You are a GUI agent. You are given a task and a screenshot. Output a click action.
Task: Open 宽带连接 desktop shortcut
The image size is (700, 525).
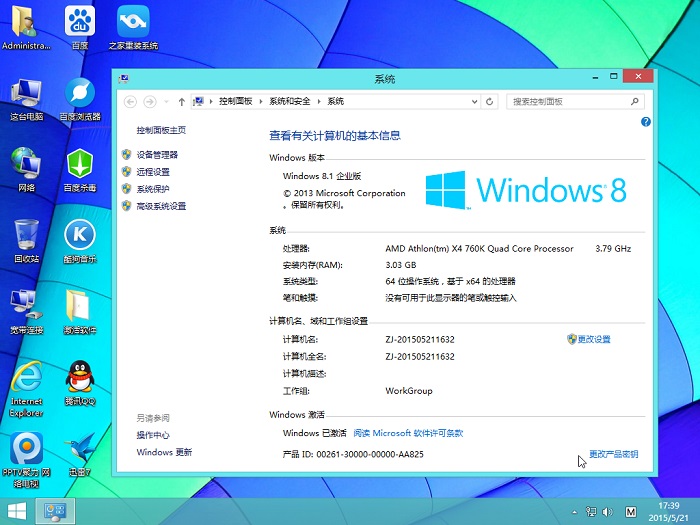point(26,312)
